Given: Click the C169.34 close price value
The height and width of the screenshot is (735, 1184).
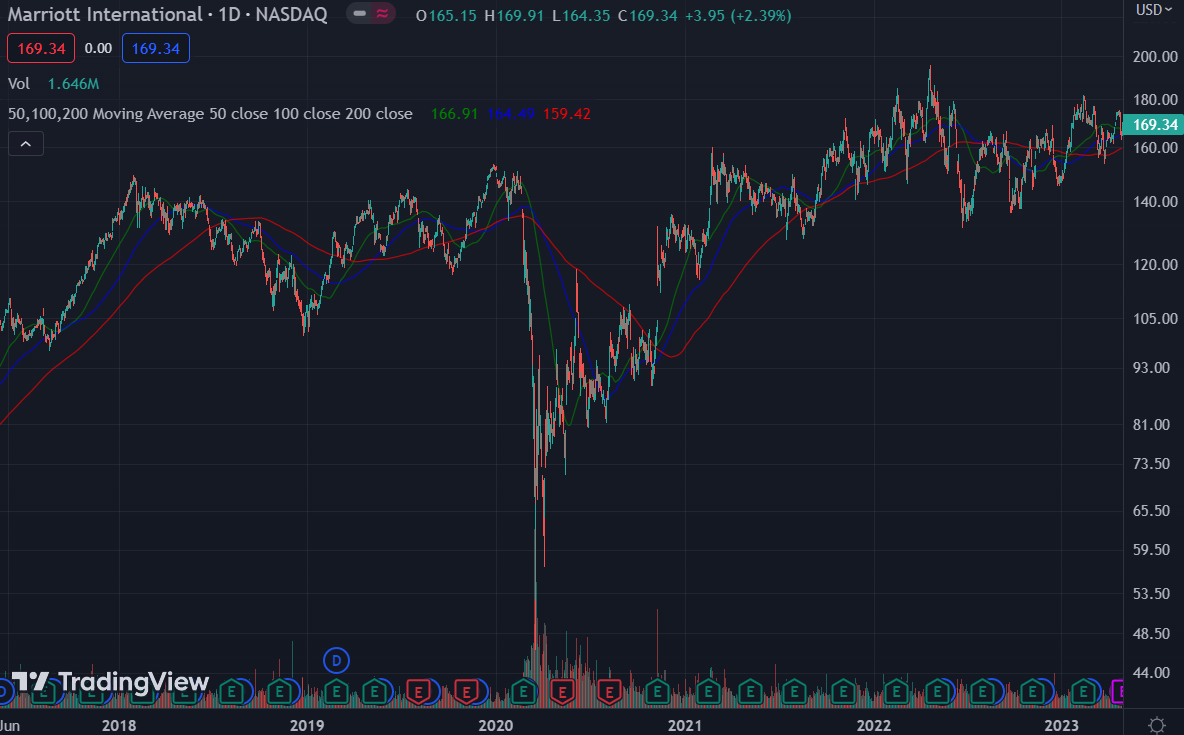Looking at the screenshot, I should coord(647,15).
